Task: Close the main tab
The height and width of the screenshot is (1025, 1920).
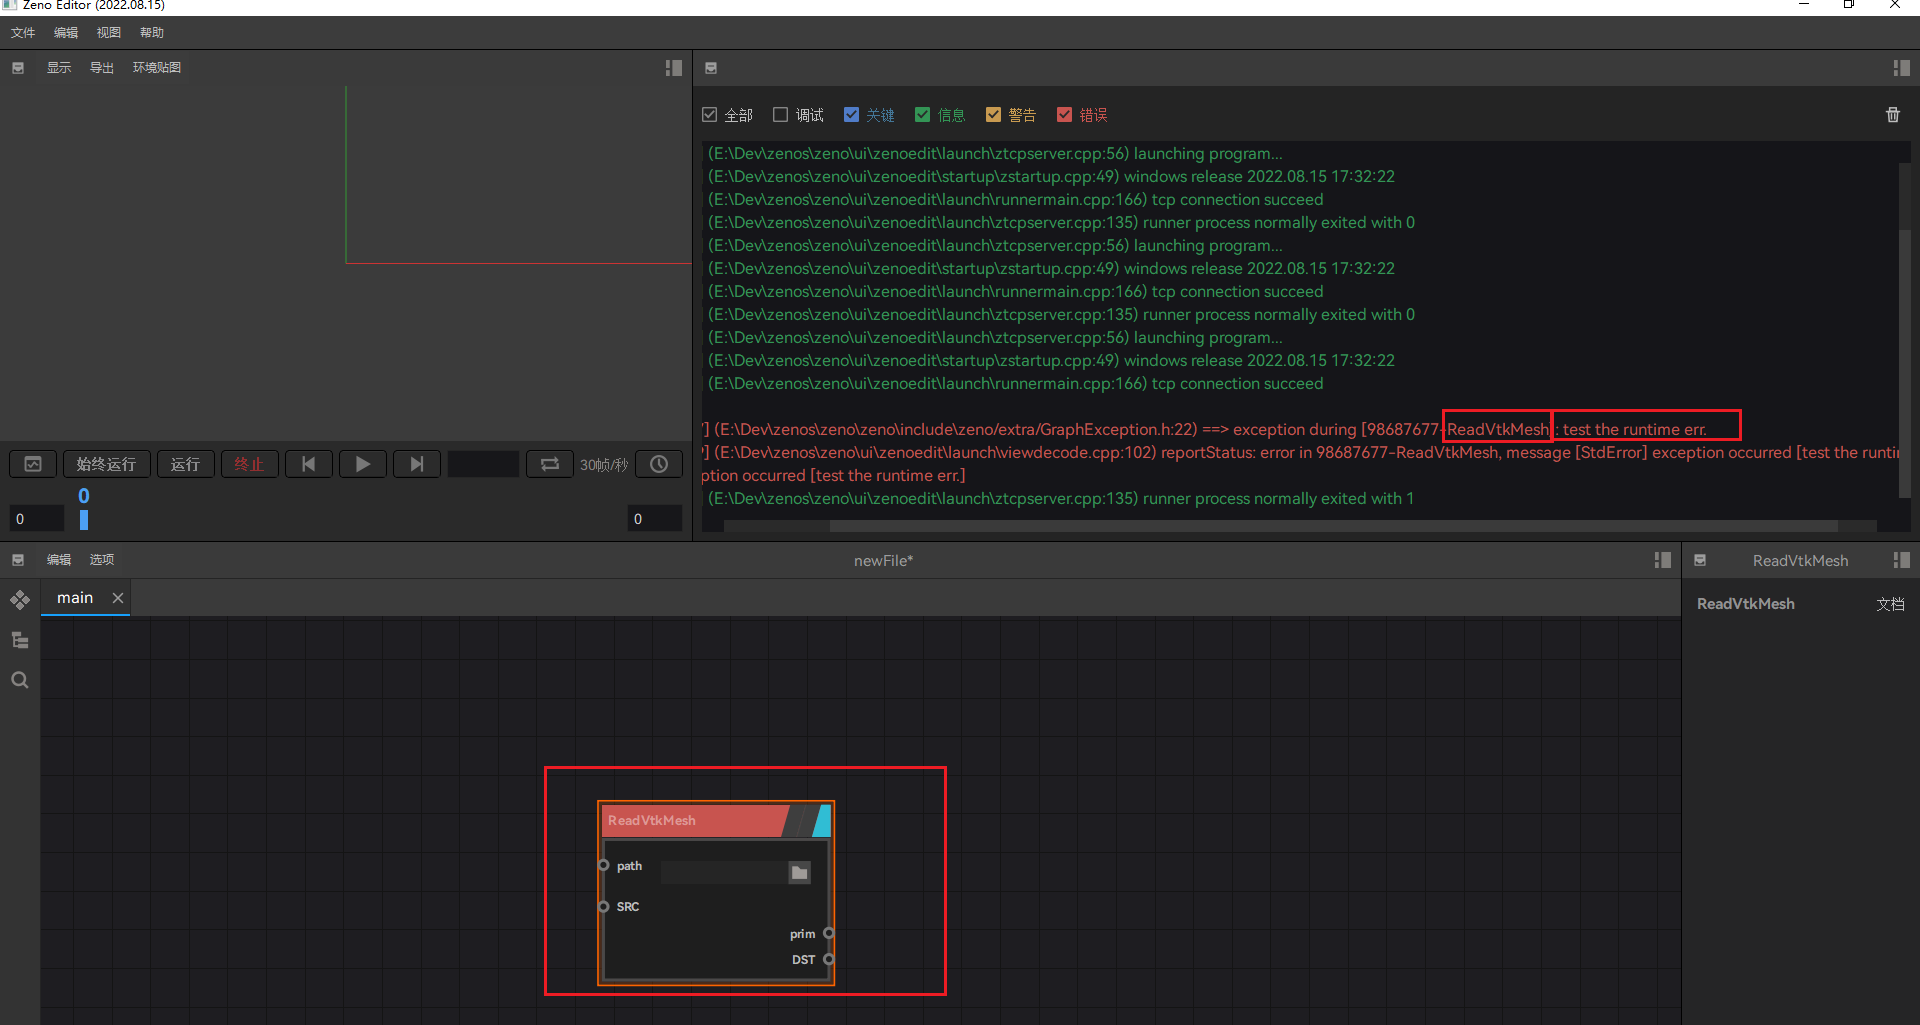Action: pos(118,598)
